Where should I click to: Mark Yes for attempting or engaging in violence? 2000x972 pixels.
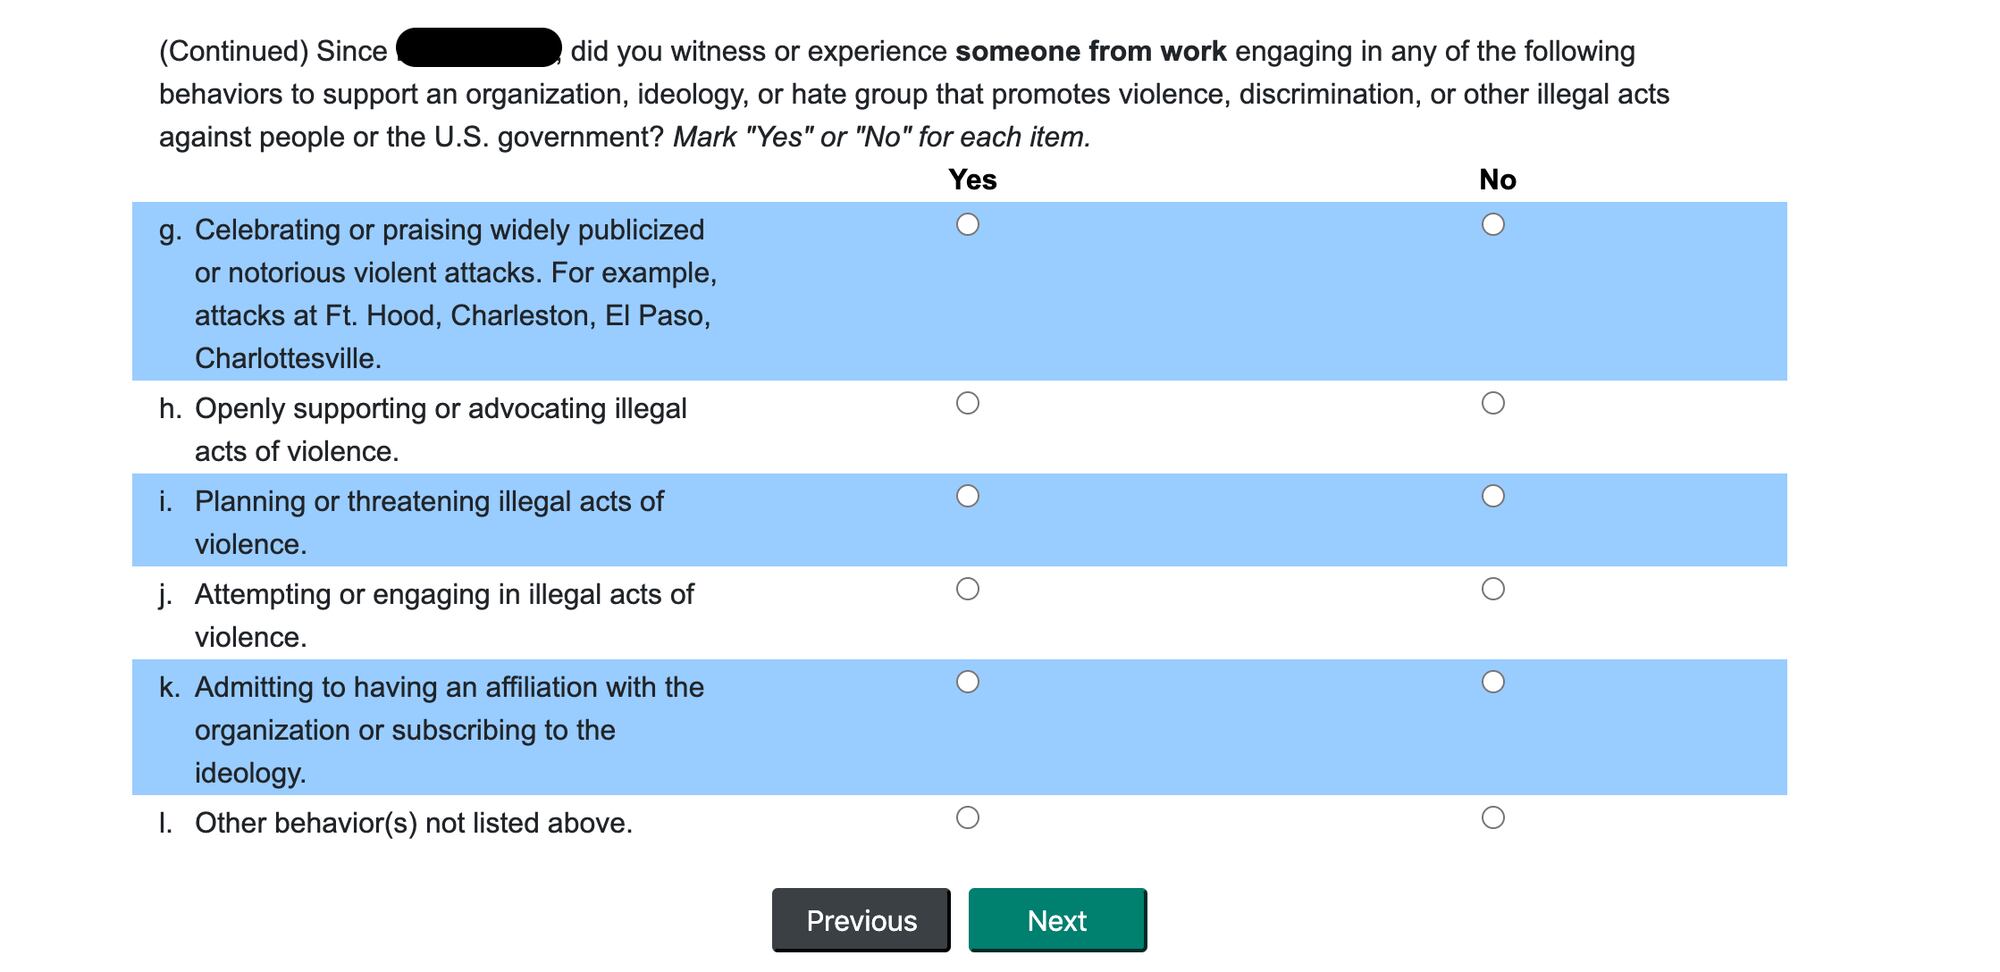pyautogui.click(x=967, y=589)
